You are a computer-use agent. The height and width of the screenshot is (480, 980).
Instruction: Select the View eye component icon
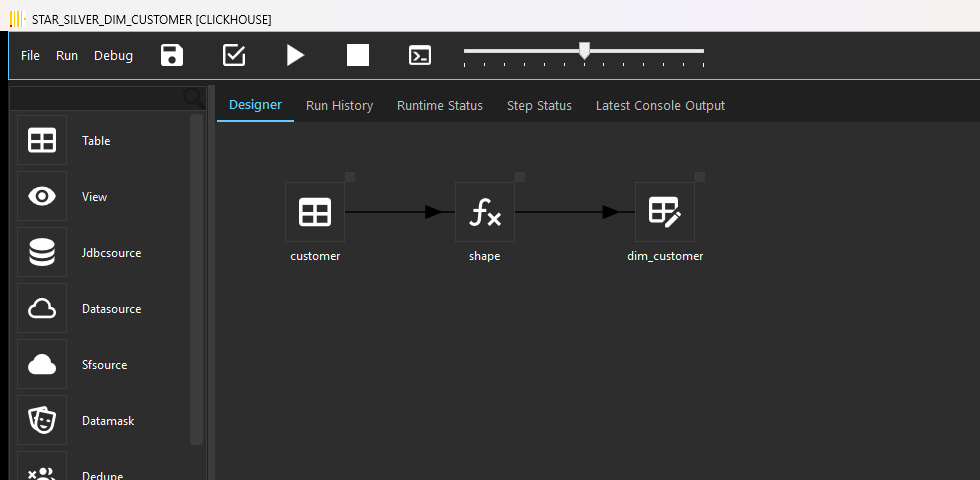pyautogui.click(x=42, y=196)
